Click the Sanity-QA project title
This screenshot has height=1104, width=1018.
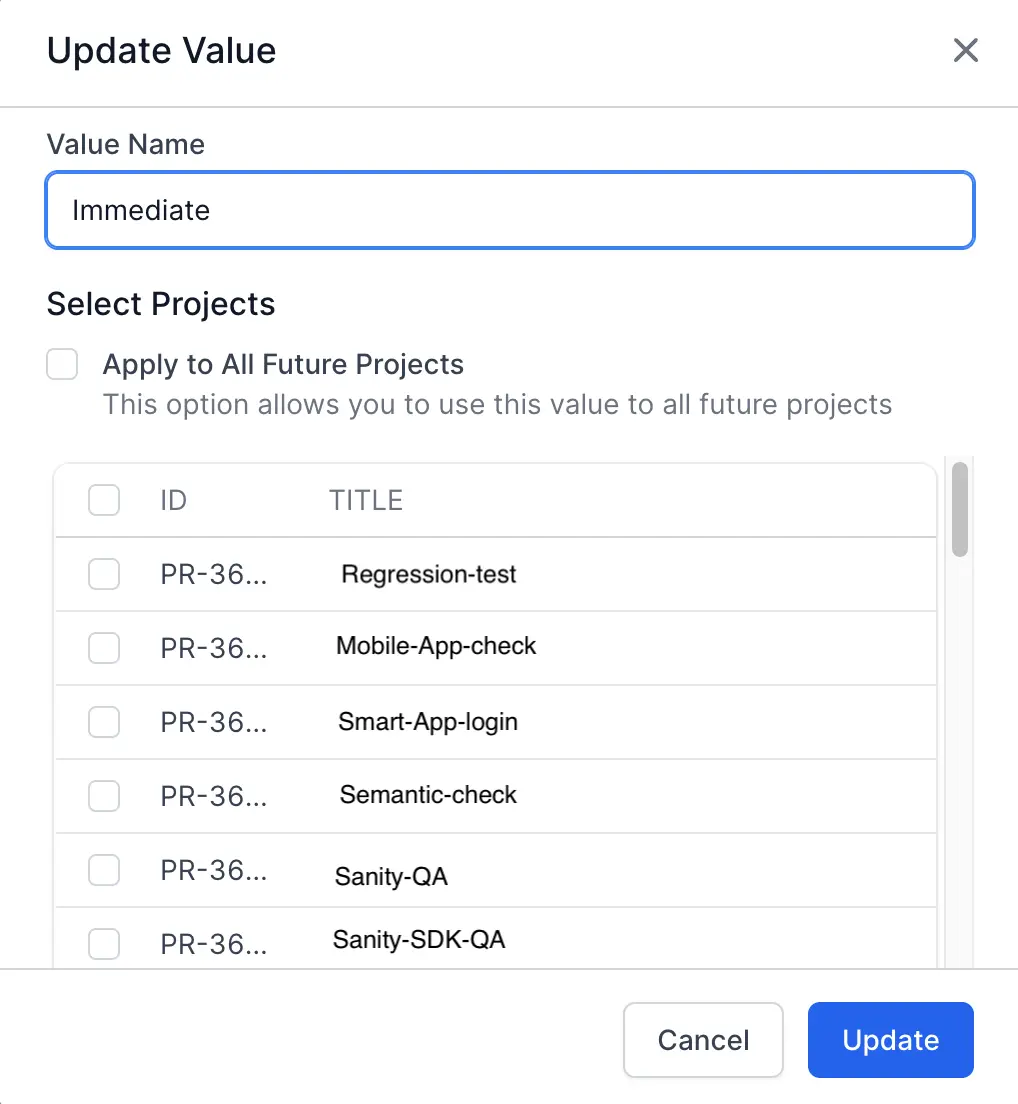pos(391,878)
